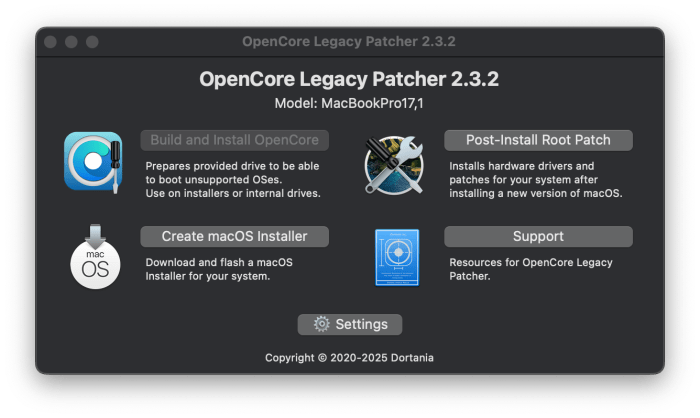700x418 pixels.
Task: Click the Copyright 2020-2025 Dortania text
Action: tap(349, 357)
